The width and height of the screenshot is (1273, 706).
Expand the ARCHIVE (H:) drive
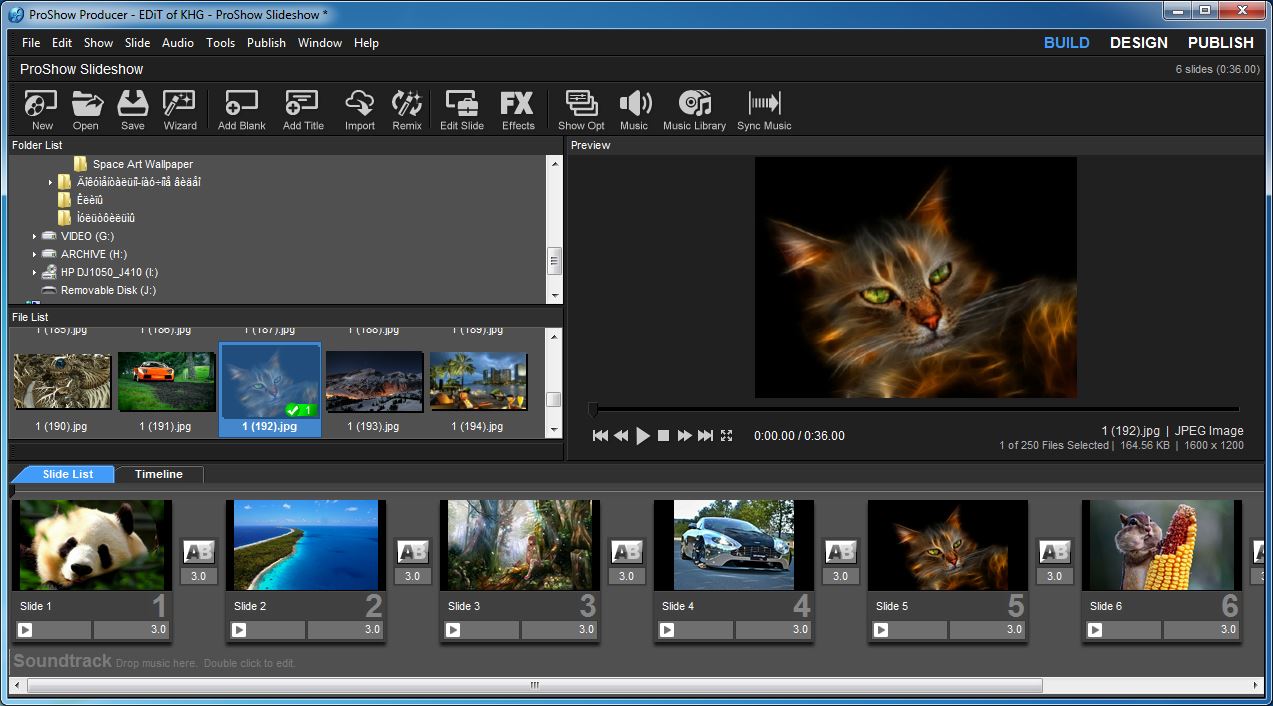(x=34, y=254)
